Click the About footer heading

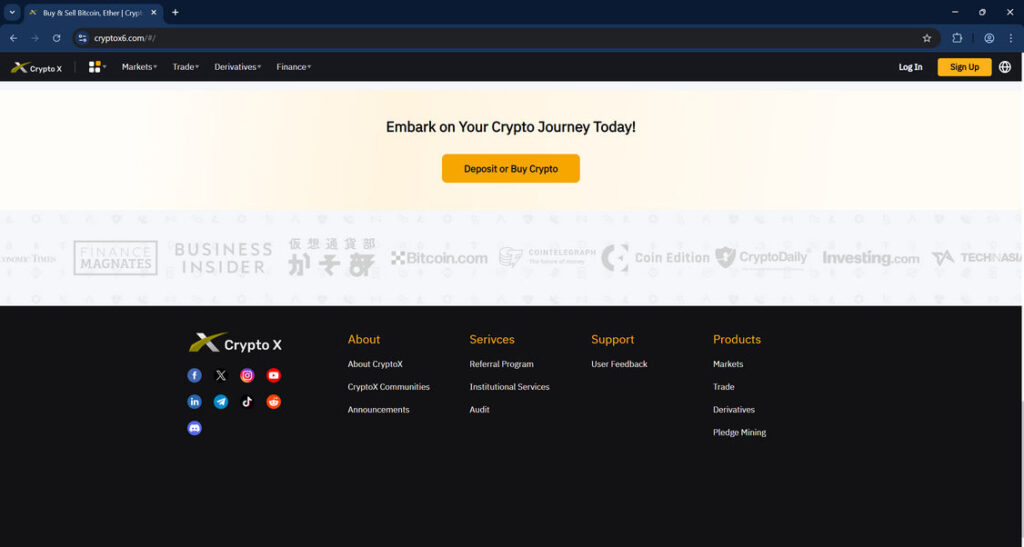click(x=364, y=339)
